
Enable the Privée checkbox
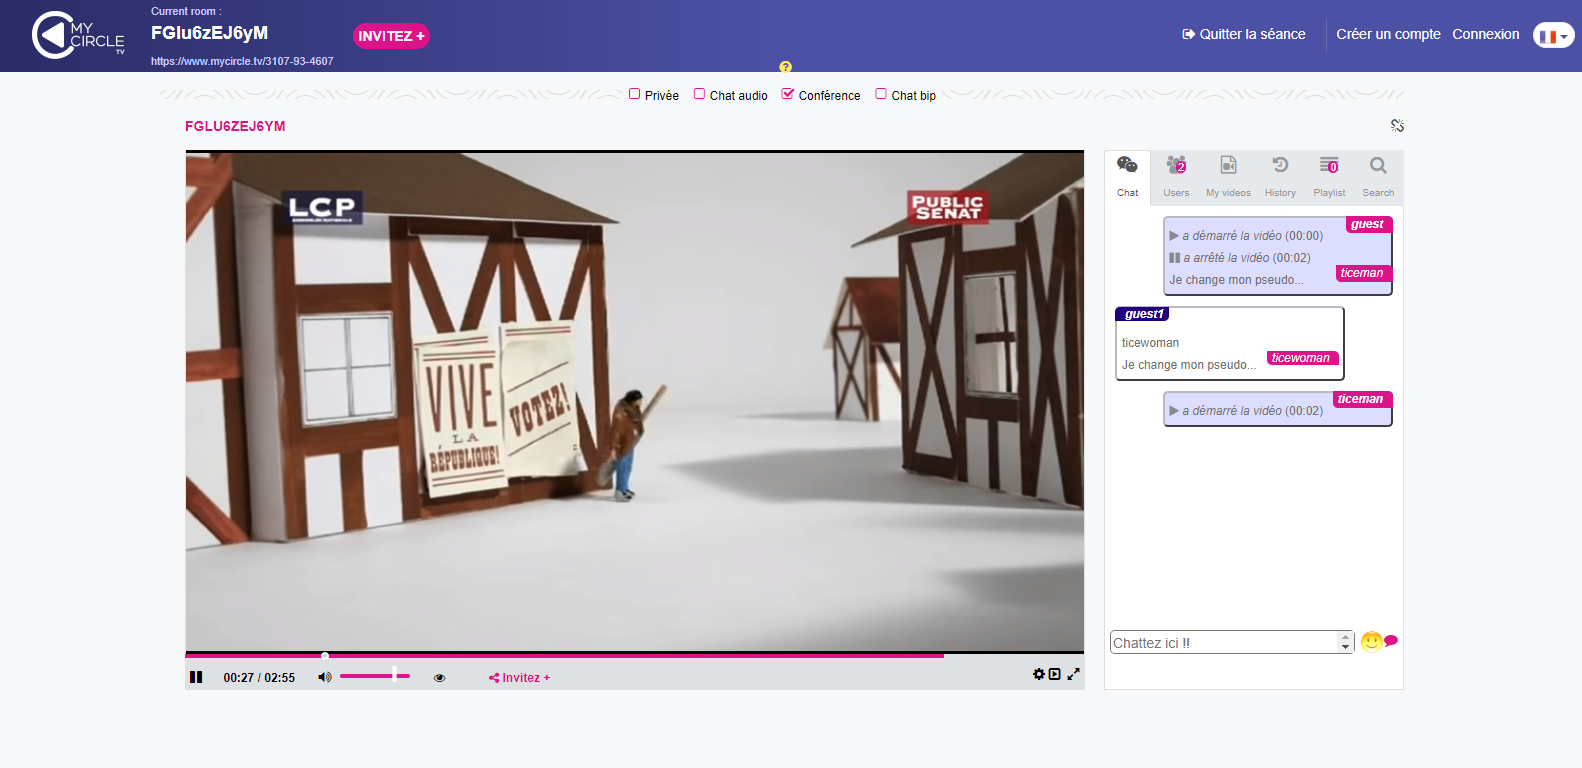click(x=634, y=94)
